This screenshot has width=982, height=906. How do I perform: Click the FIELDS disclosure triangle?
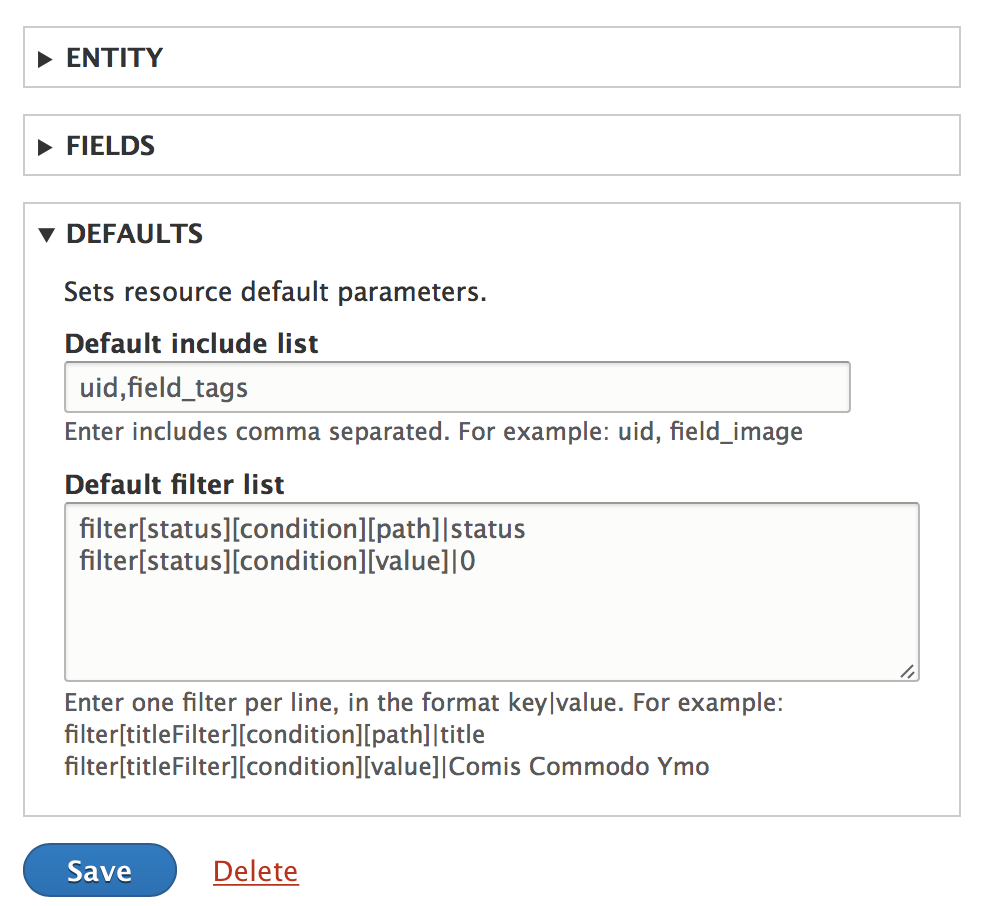(45, 145)
